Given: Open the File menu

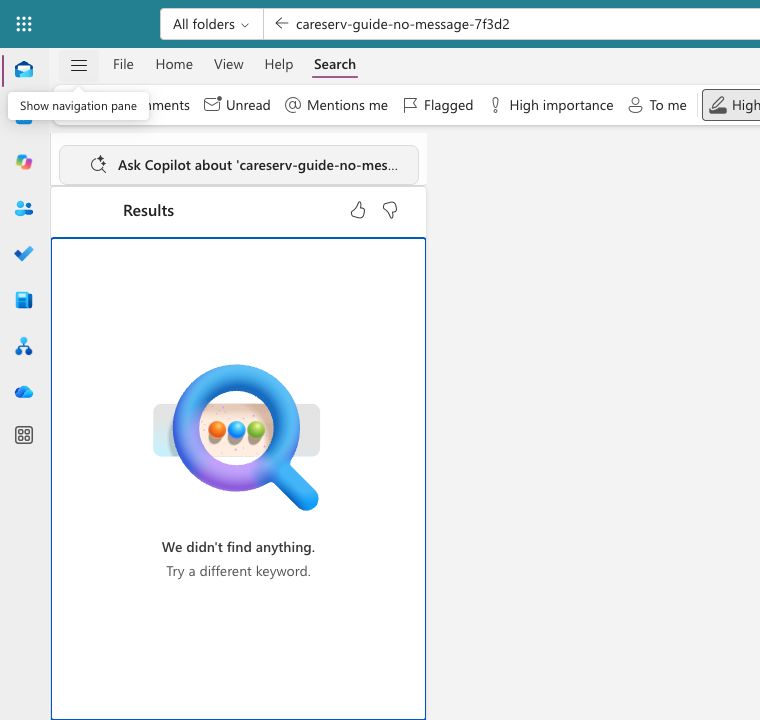Looking at the screenshot, I should point(123,64).
